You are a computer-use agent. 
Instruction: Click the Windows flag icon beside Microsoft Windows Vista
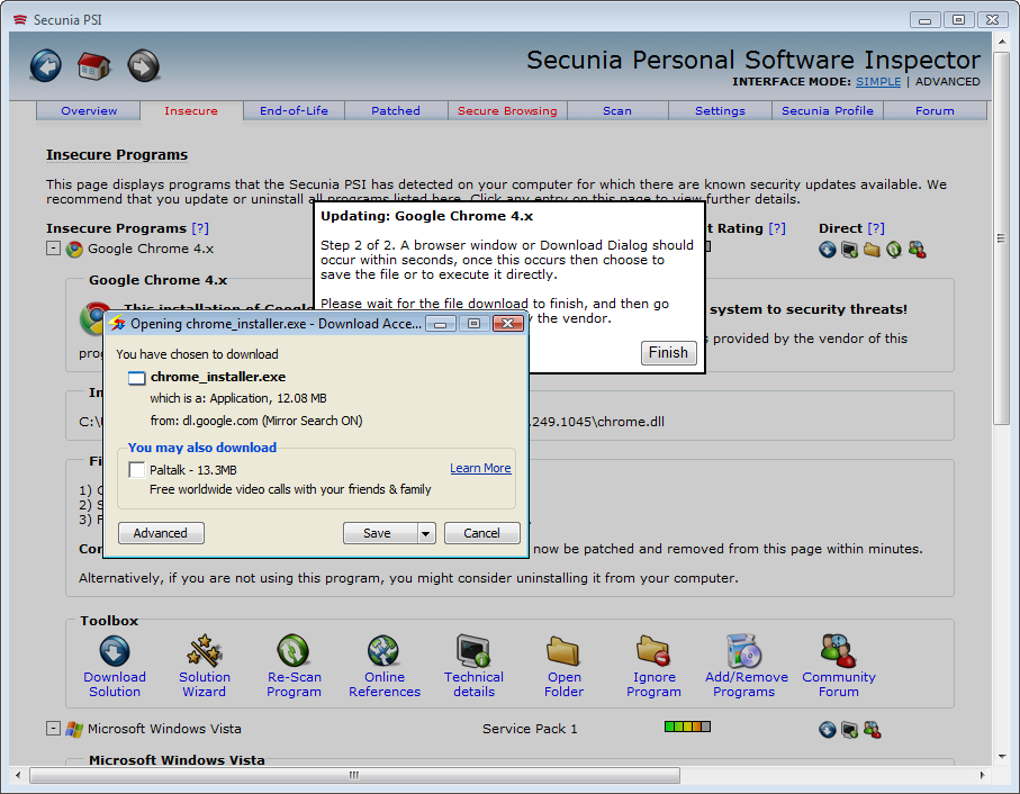click(x=74, y=729)
